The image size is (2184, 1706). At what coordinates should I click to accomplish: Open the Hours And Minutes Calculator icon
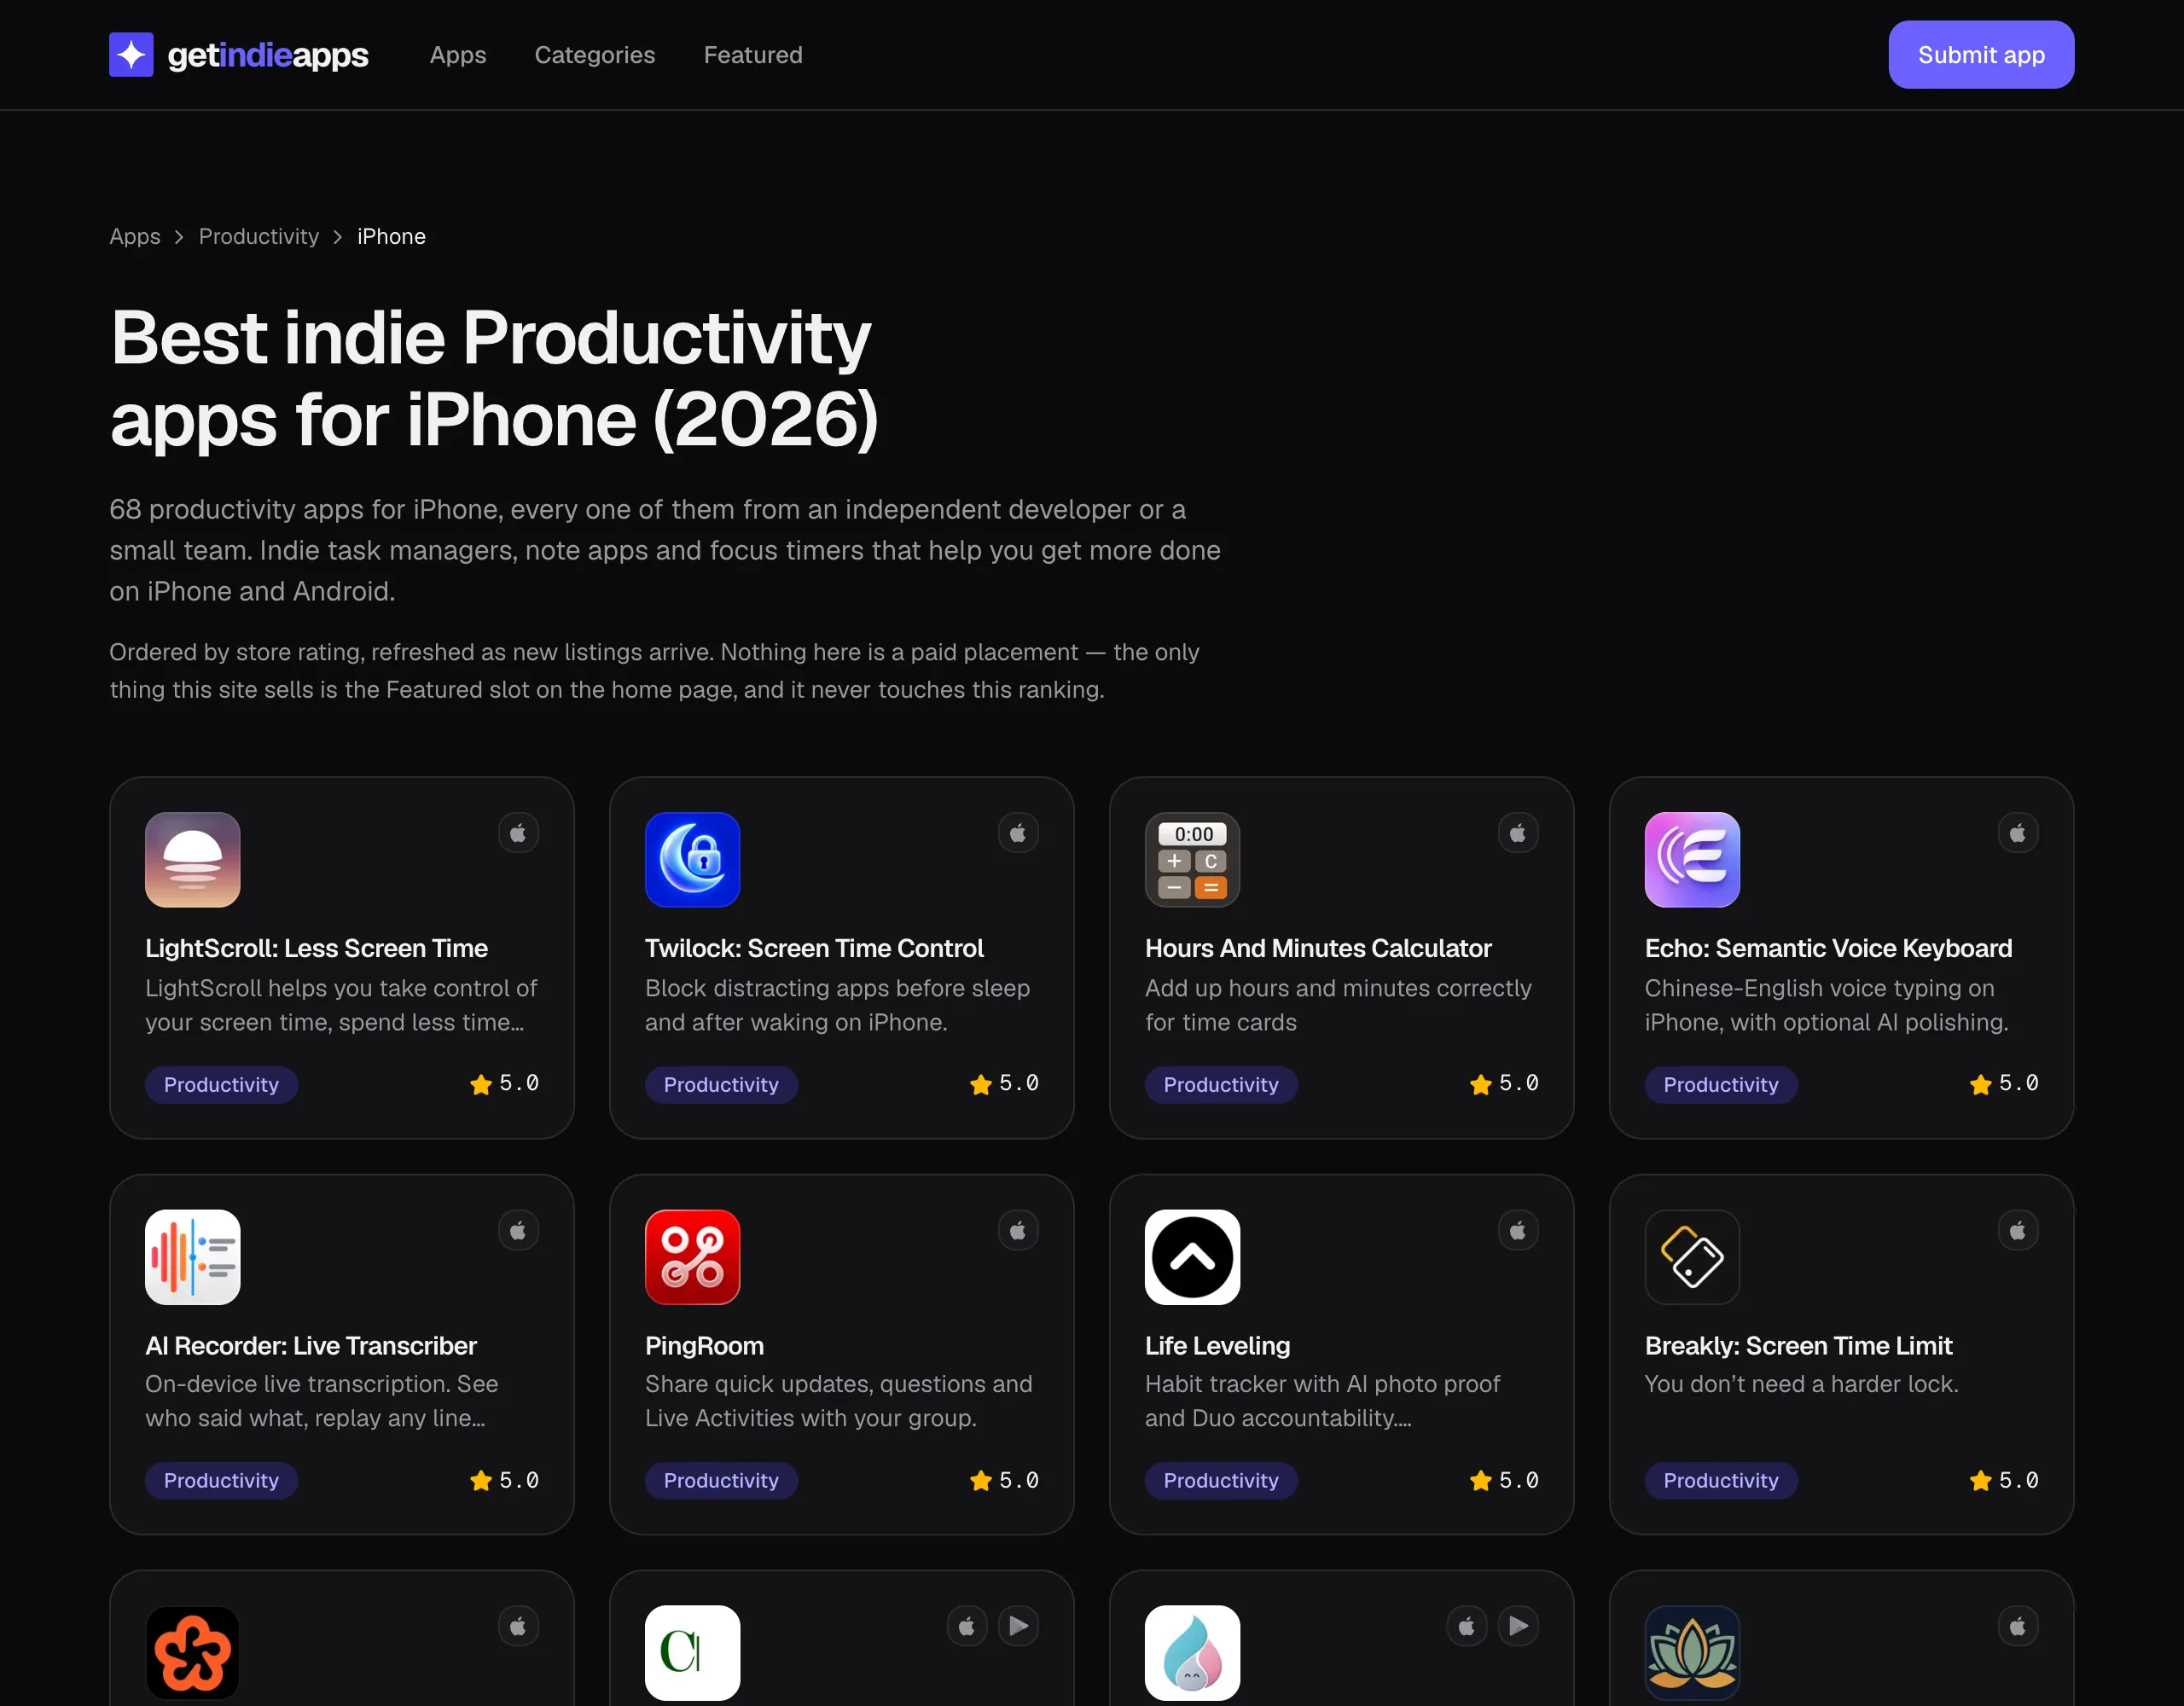(1192, 860)
